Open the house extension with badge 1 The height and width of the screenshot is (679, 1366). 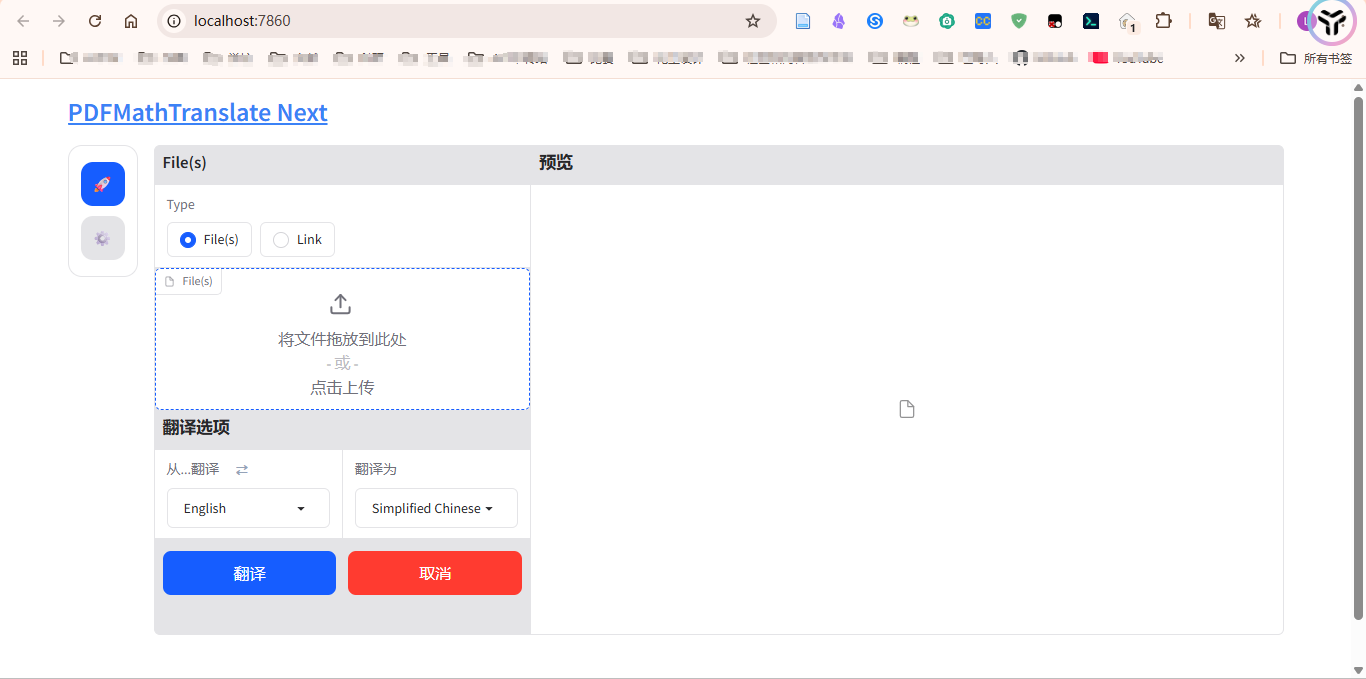(x=1127, y=22)
